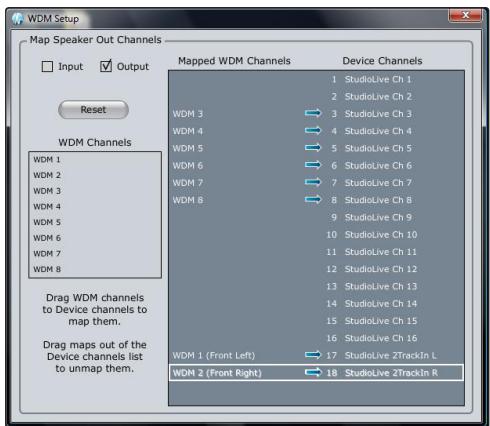Select WDM 6 in WDM Channels list
490x426 pixels.
click(x=95, y=238)
